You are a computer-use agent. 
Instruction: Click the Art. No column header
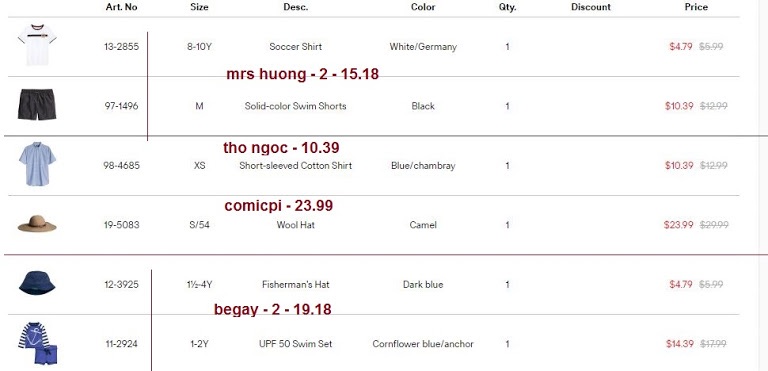point(121,7)
